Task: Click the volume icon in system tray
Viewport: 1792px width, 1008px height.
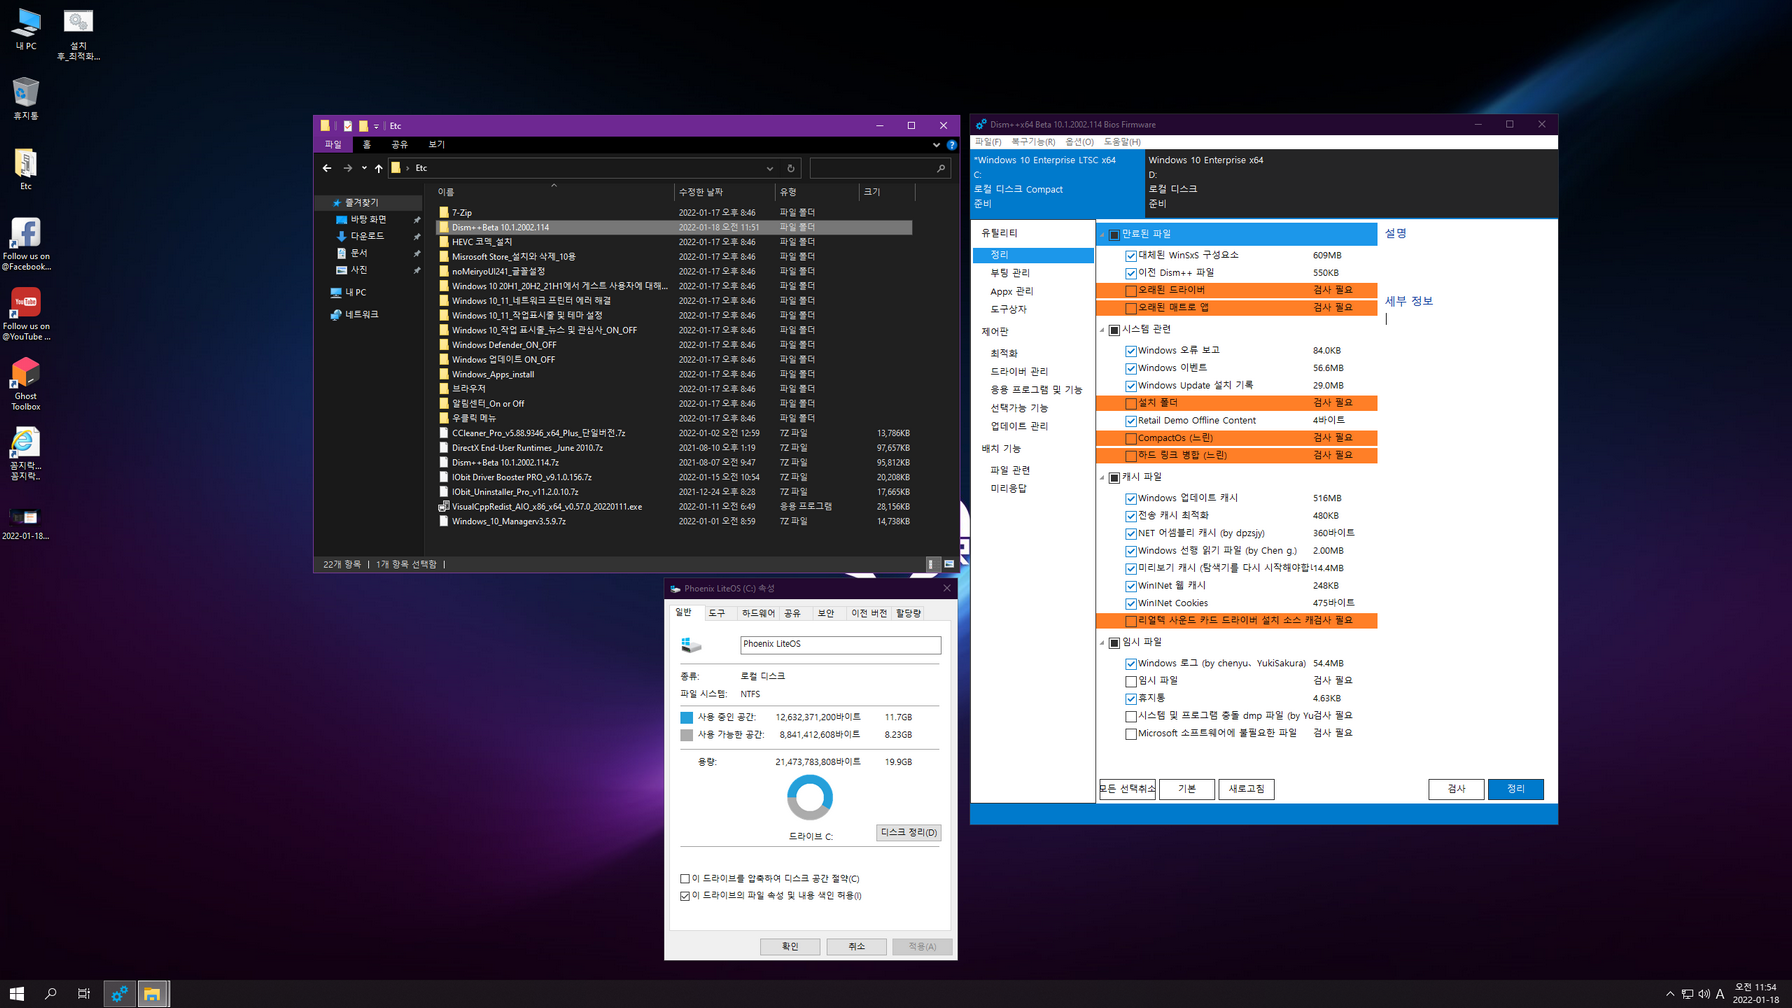Action: pyautogui.click(x=1704, y=994)
